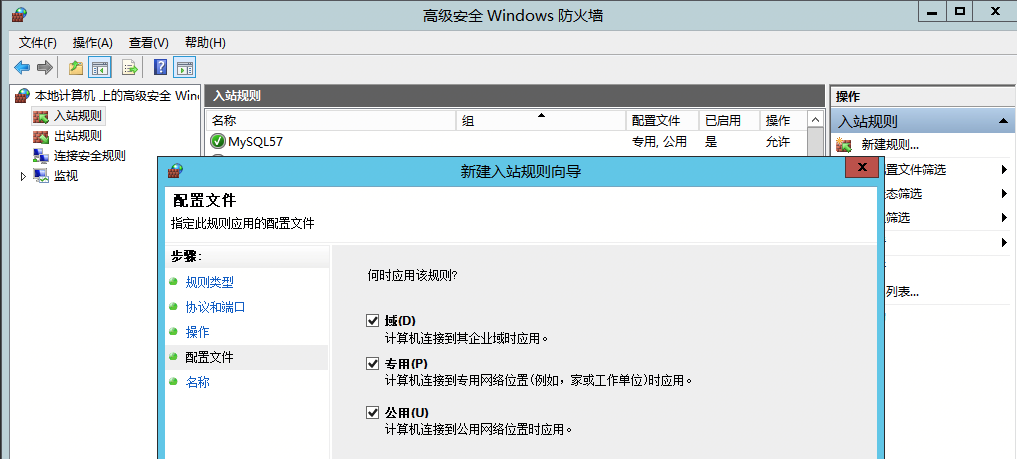Click the green checkmark icon beside MySQL57

coord(217,141)
